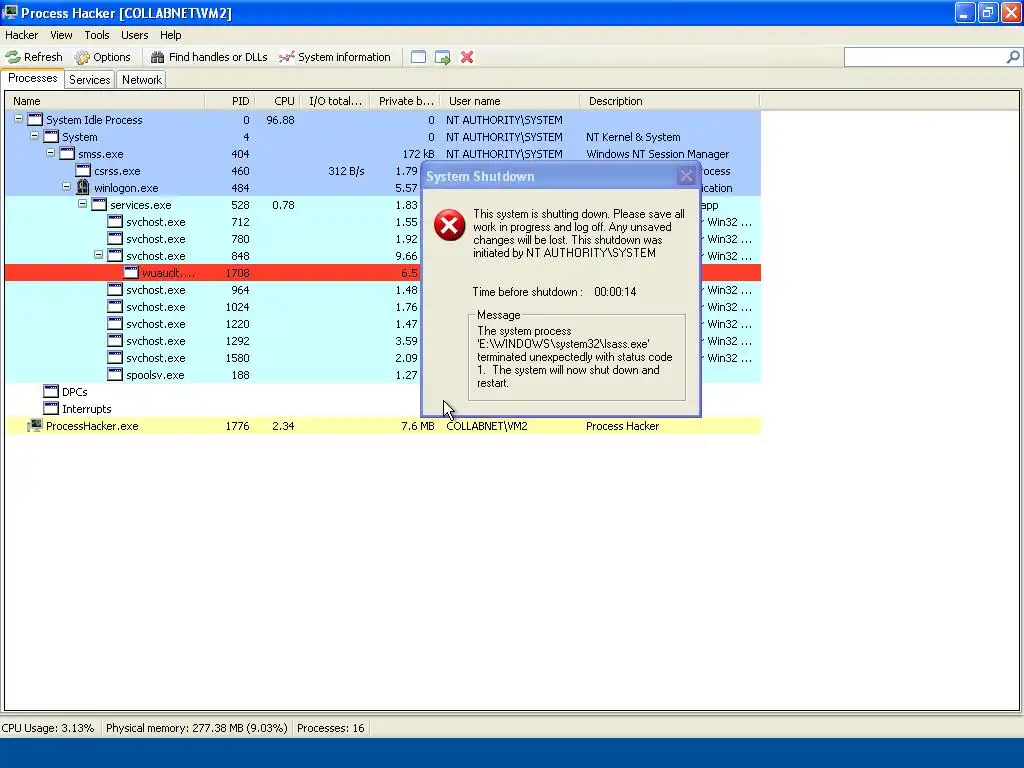Click the Process Hacker title bar icon
This screenshot has width=1024, height=768.
click(x=10, y=12)
